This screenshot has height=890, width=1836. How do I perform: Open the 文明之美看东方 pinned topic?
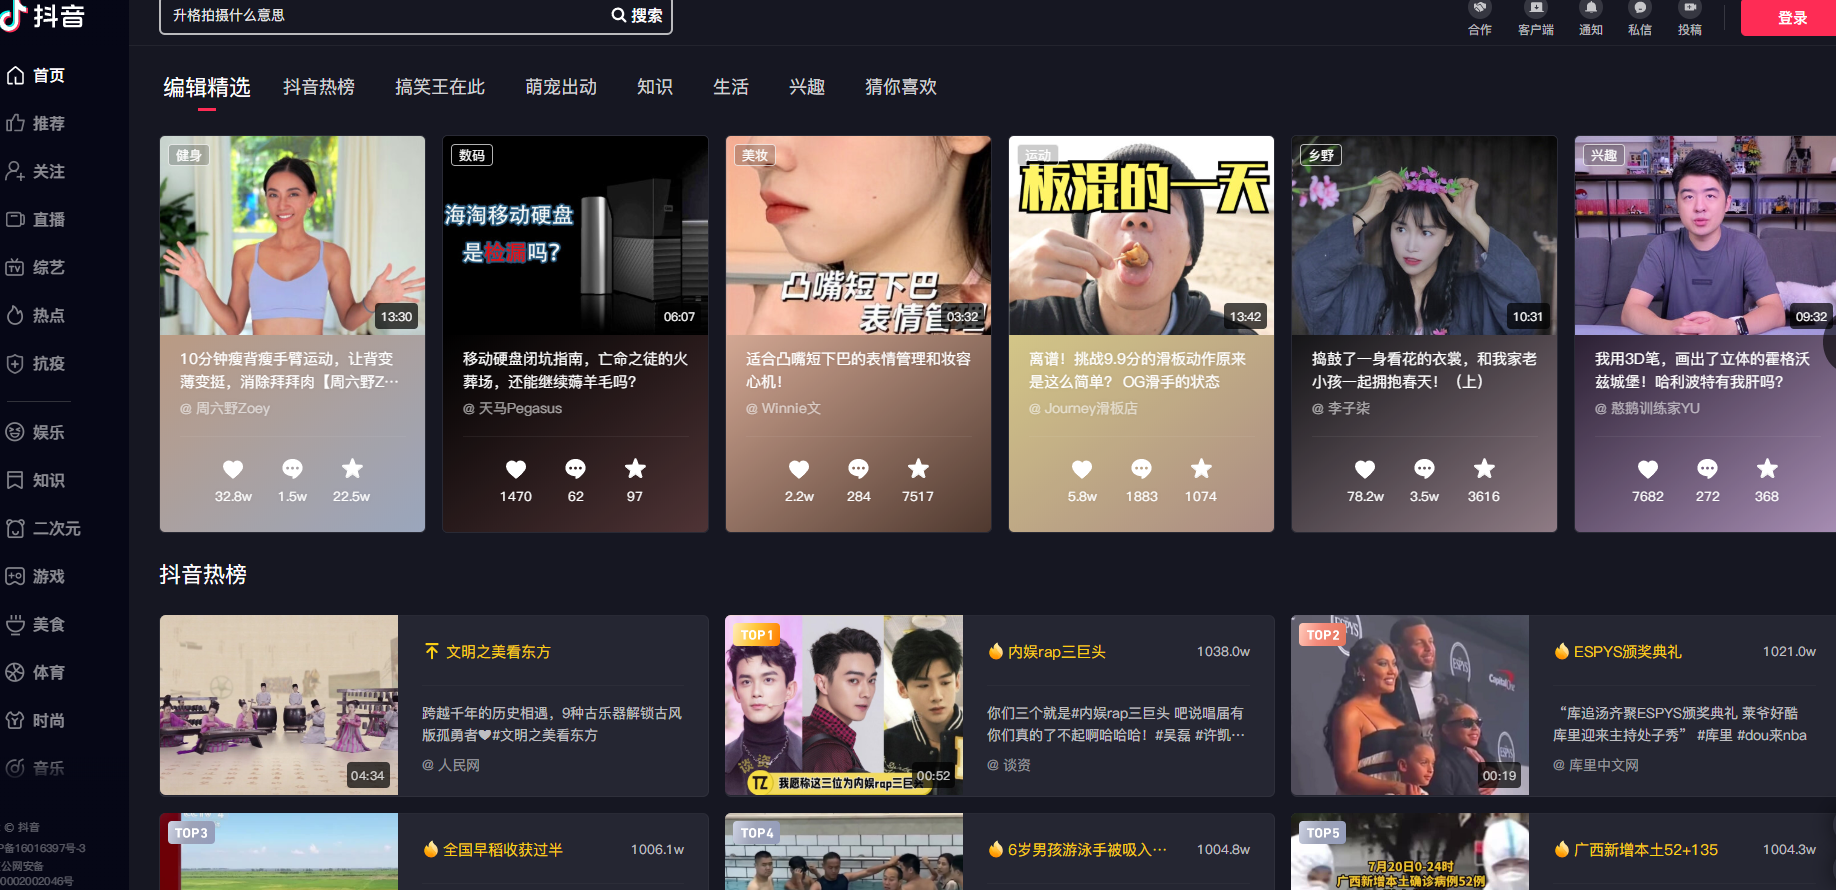pos(498,651)
